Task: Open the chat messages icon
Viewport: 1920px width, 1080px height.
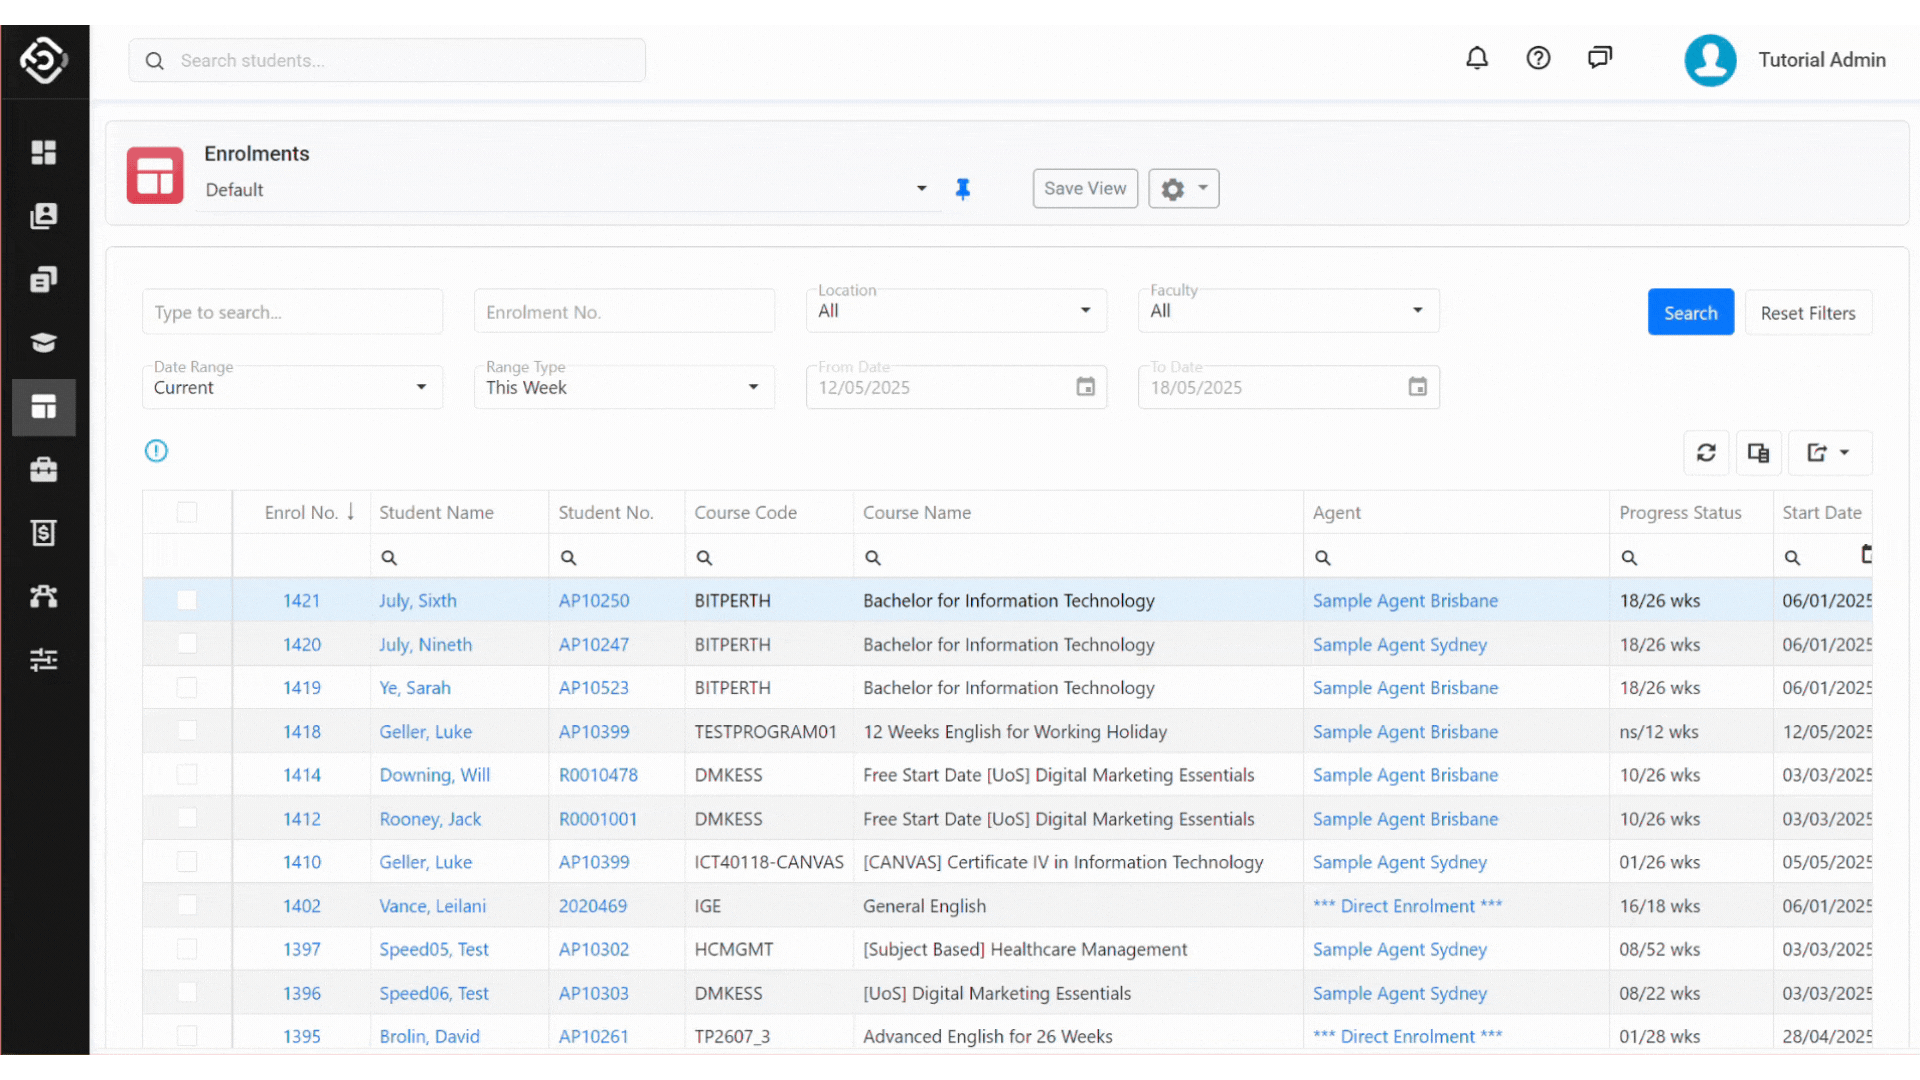Action: [x=1600, y=58]
